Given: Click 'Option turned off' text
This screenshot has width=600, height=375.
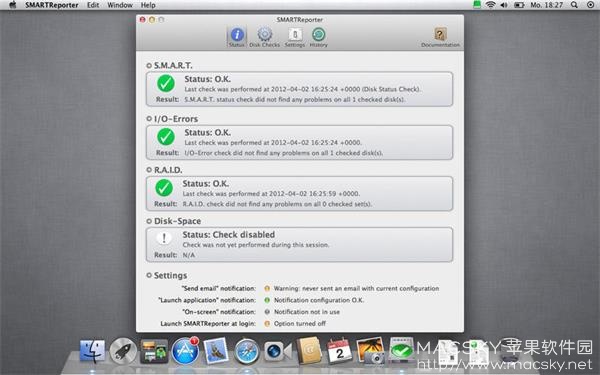Looking at the screenshot, I should tap(300, 324).
